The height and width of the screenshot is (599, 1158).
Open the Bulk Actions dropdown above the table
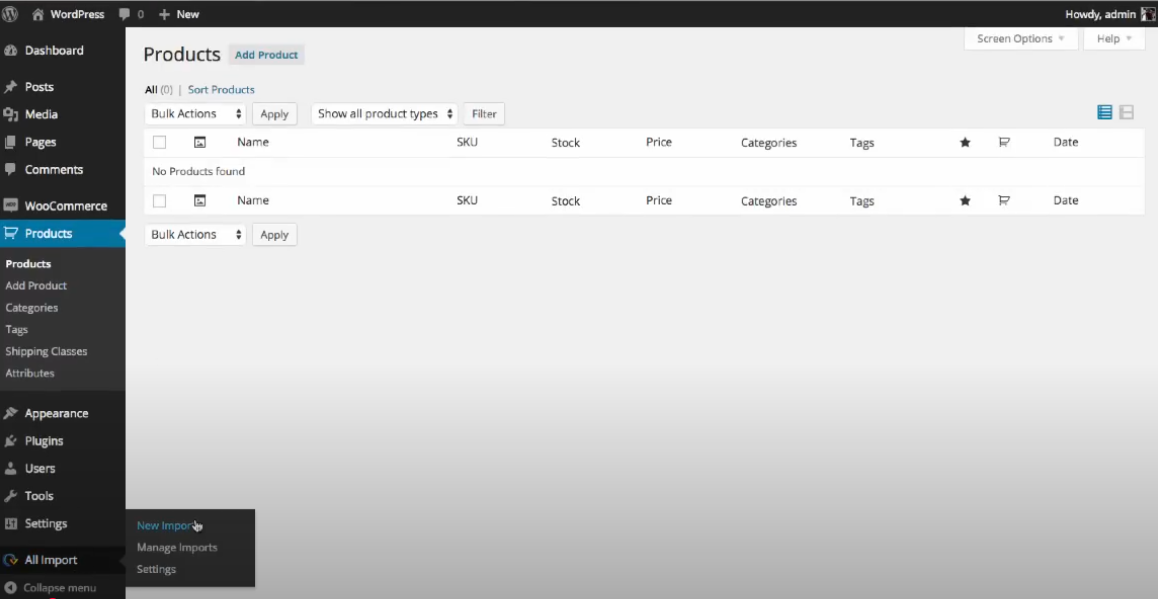coord(196,114)
